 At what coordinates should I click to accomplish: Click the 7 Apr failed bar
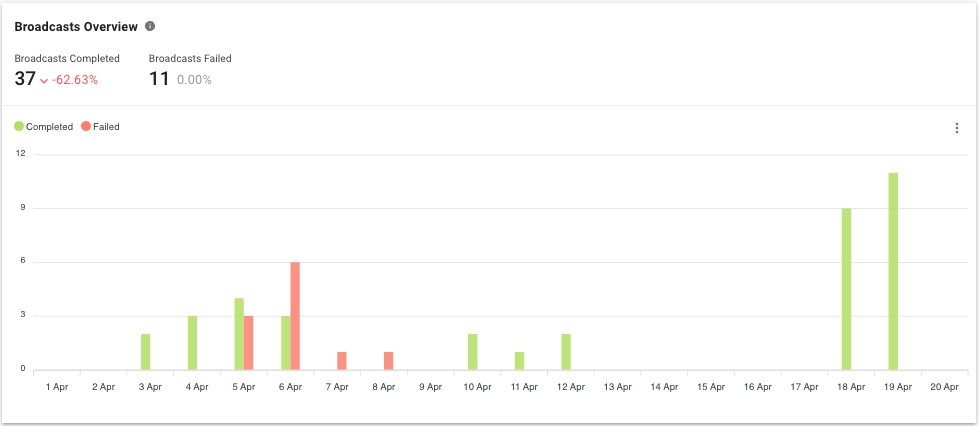click(342, 361)
